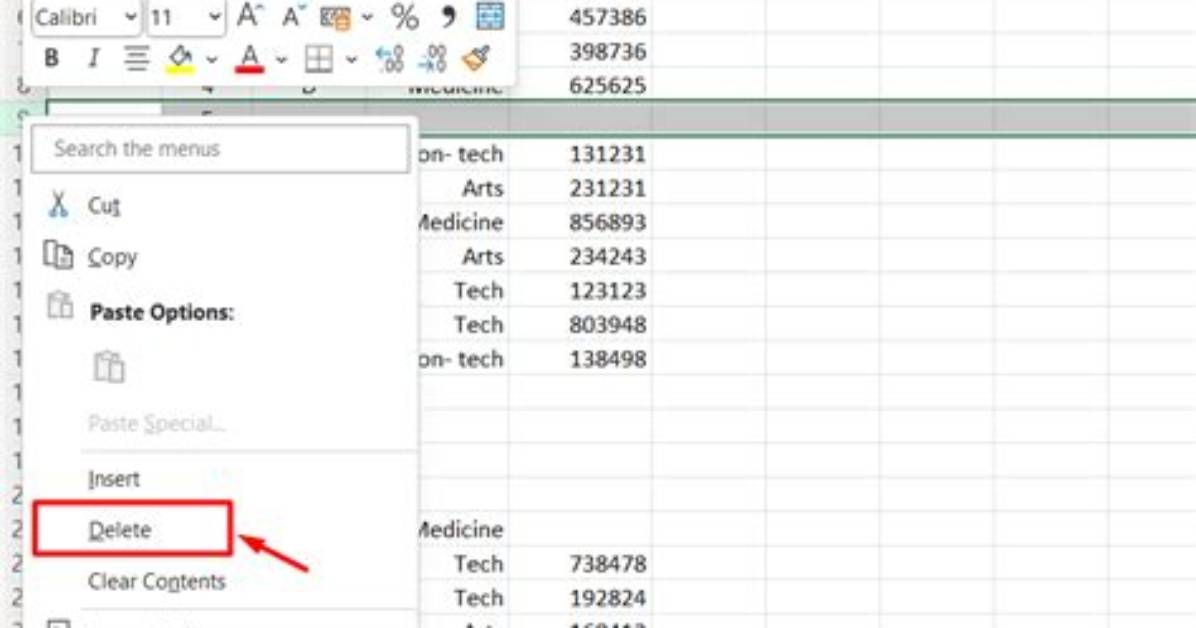The height and width of the screenshot is (628, 1196).
Task: Apply comma style format
Action: click(x=448, y=17)
